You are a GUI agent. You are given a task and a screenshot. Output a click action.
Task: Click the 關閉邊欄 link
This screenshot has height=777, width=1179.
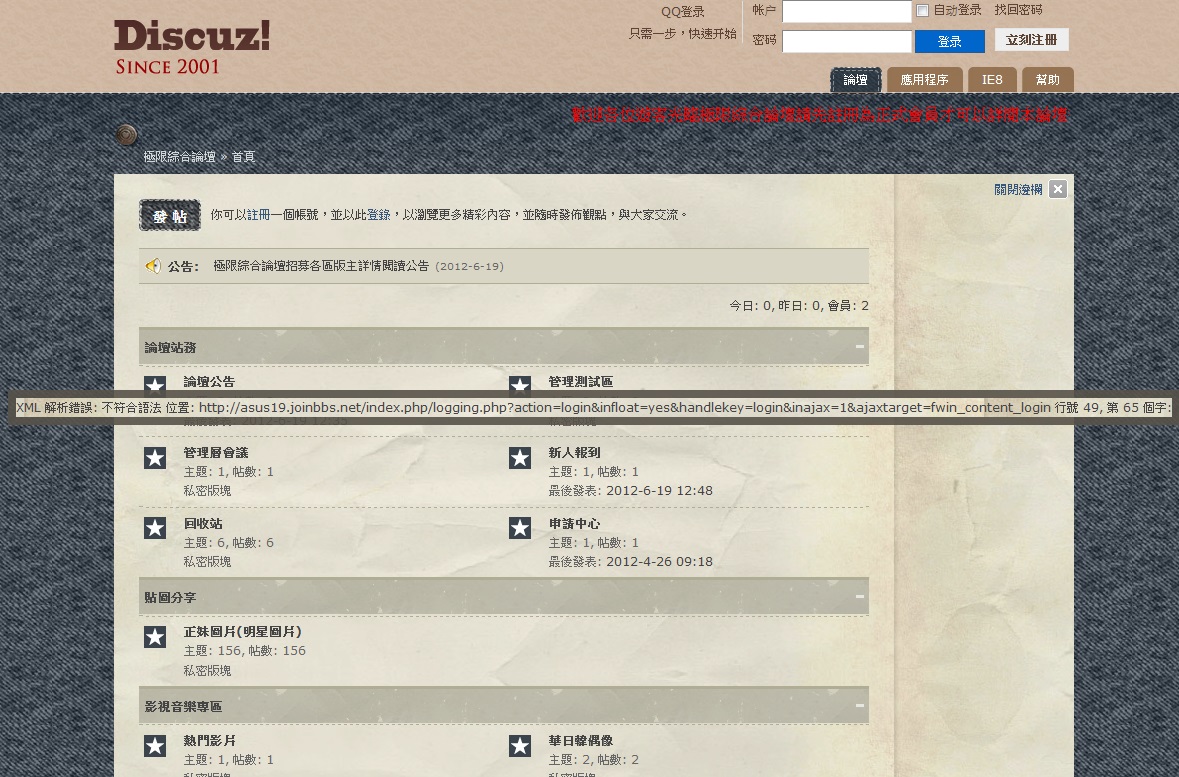tap(1018, 190)
